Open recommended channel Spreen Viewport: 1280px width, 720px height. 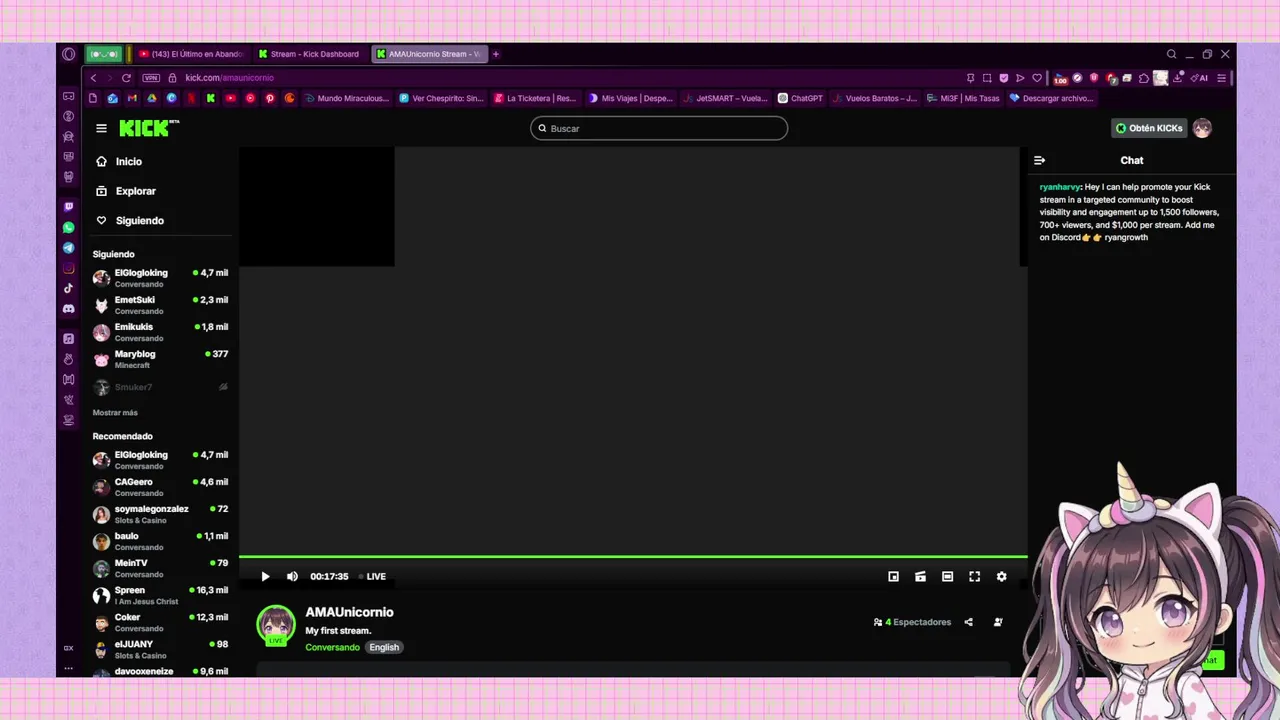click(x=160, y=595)
